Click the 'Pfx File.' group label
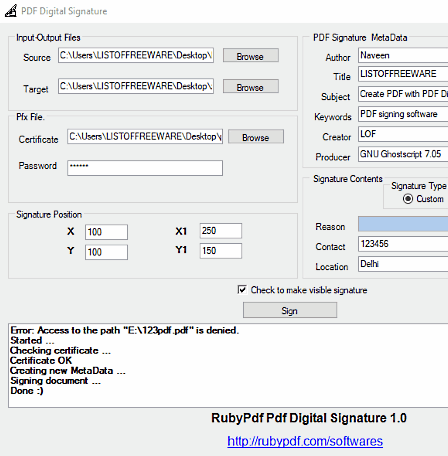 click(x=30, y=117)
